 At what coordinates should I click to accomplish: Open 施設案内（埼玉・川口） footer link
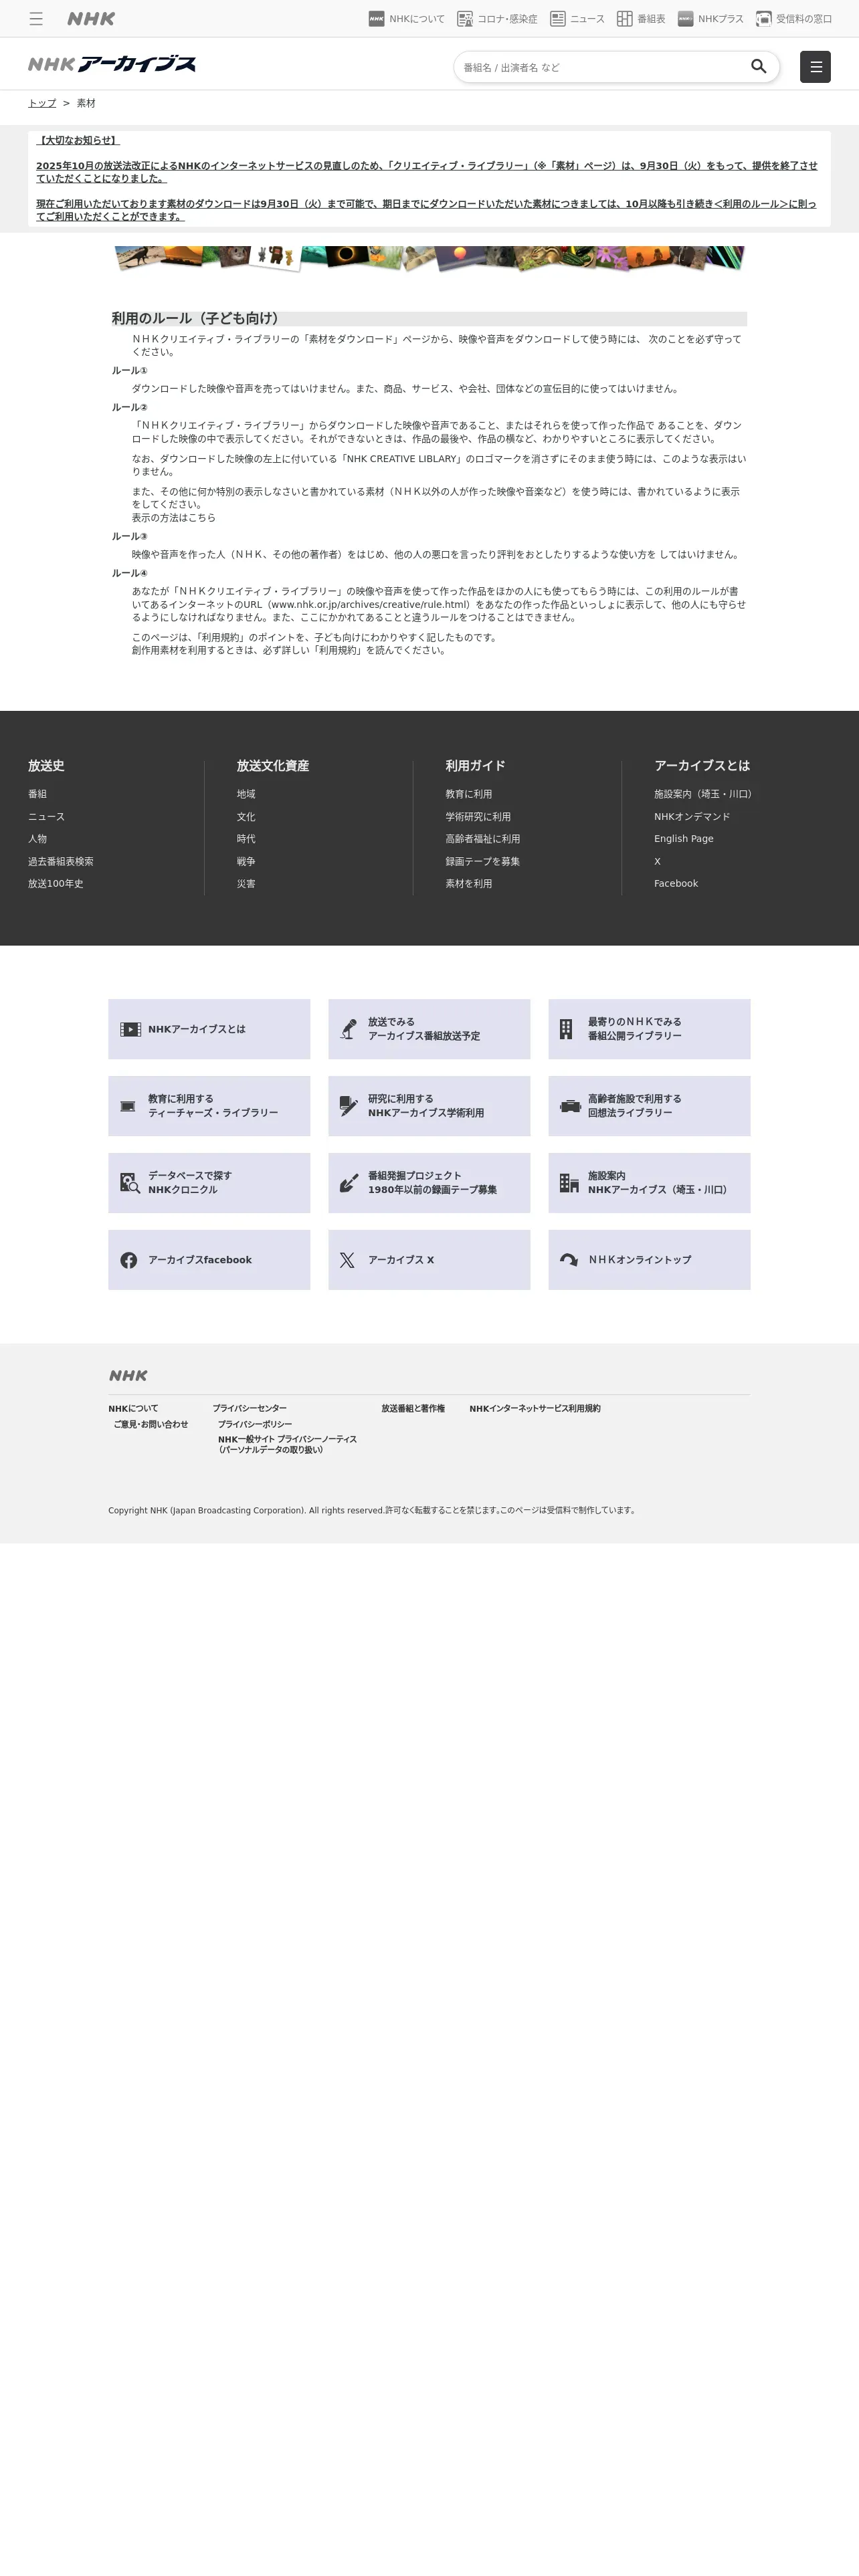[x=703, y=794]
